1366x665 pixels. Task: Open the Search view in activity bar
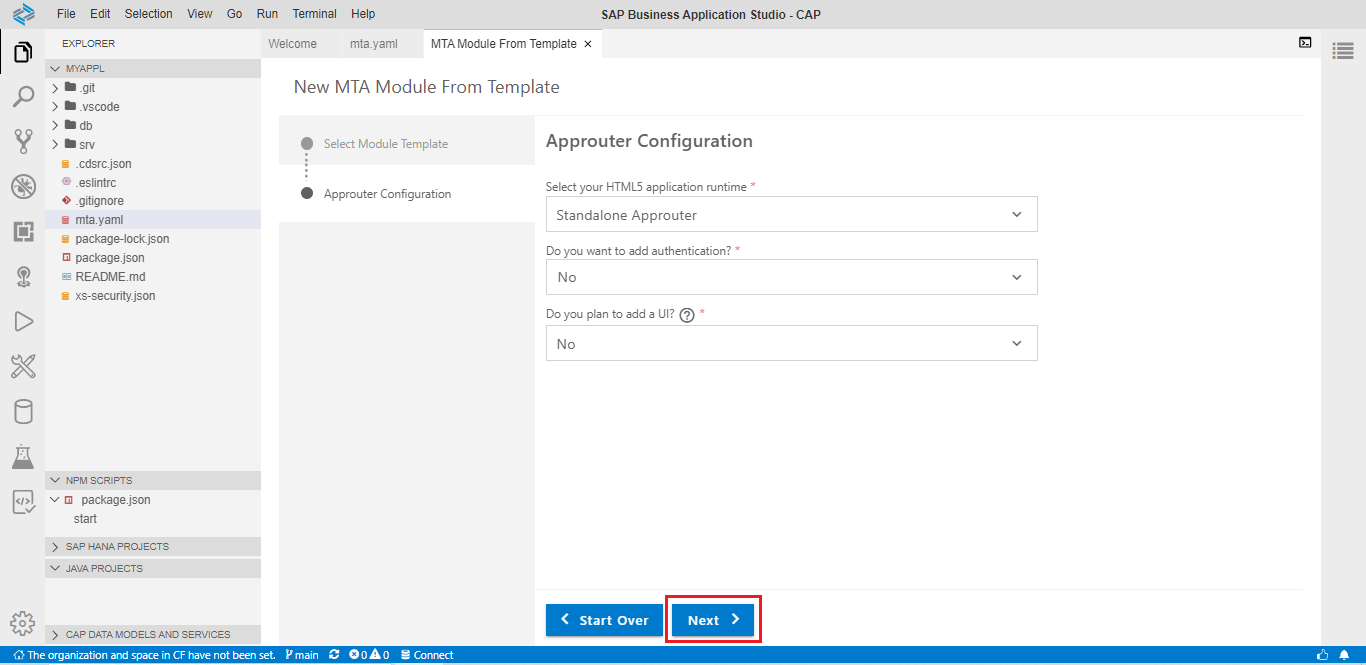22,97
